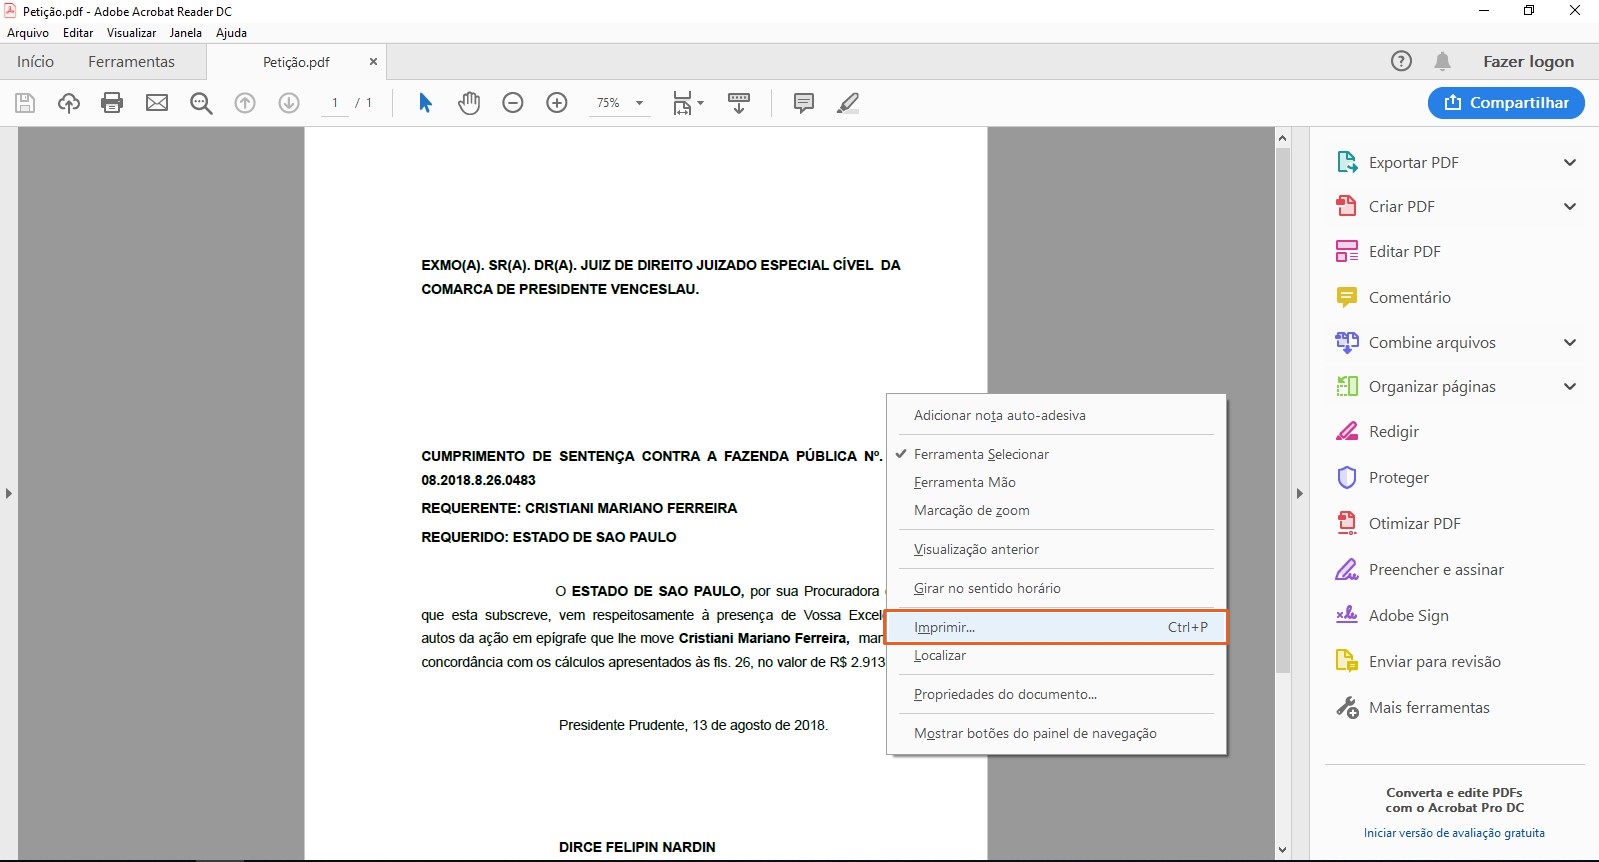Expand the Exportar PDF chevron
The image size is (1599, 862).
click(x=1570, y=162)
